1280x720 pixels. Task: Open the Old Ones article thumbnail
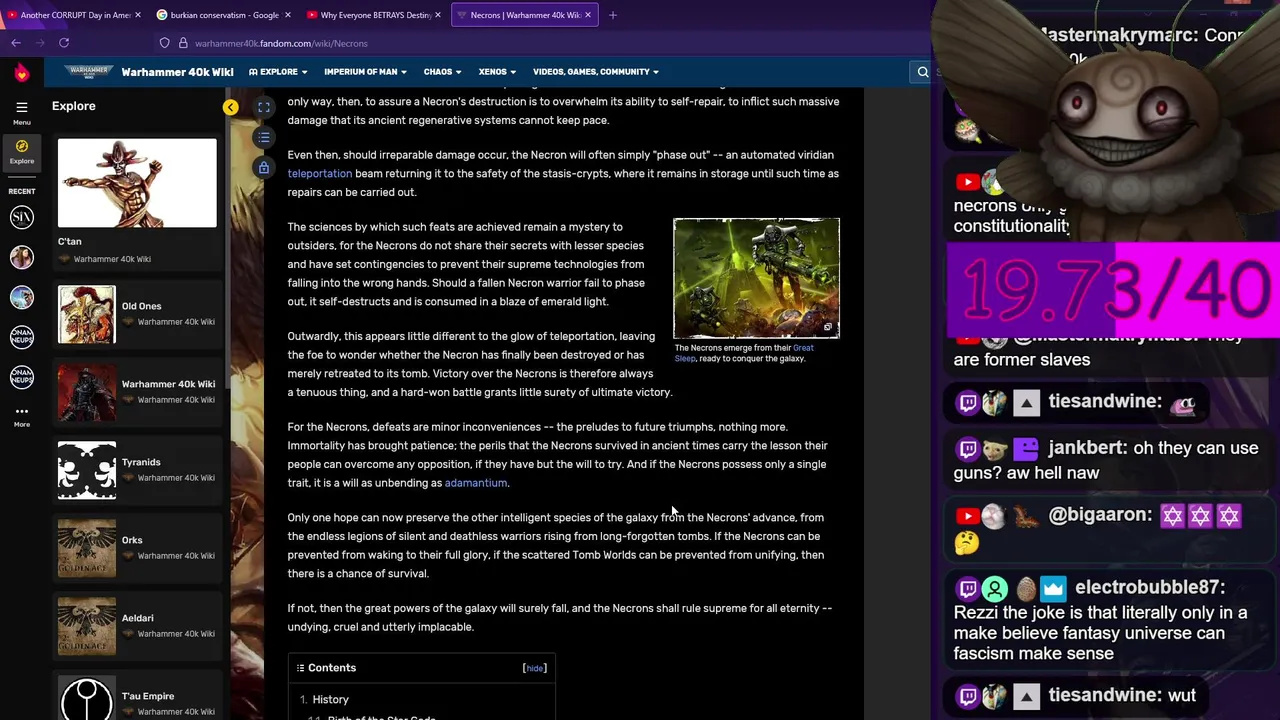point(87,314)
